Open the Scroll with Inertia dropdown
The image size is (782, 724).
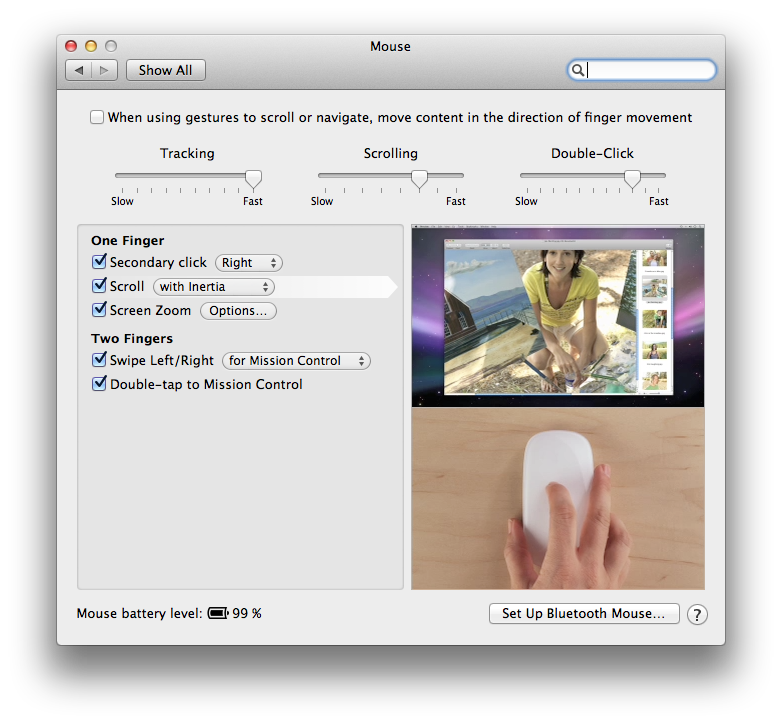point(213,287)
